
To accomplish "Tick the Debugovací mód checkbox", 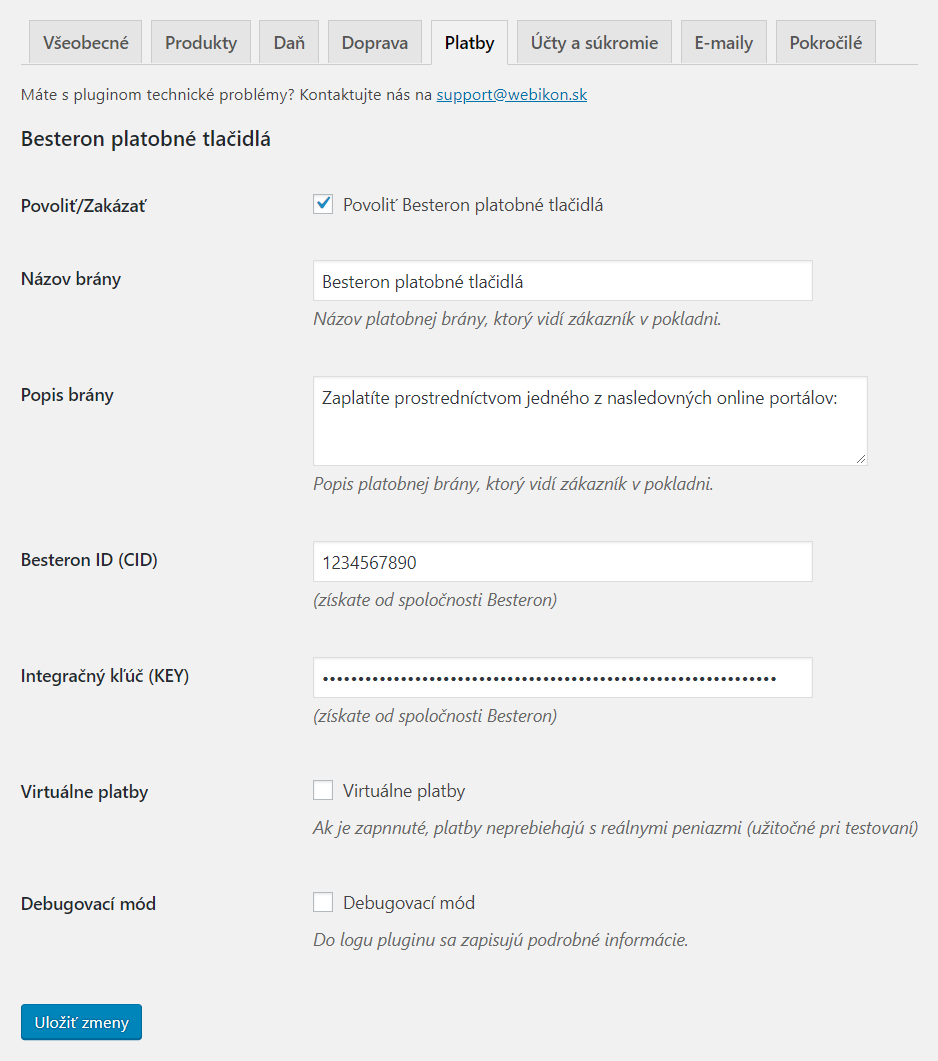I will 323,903.
